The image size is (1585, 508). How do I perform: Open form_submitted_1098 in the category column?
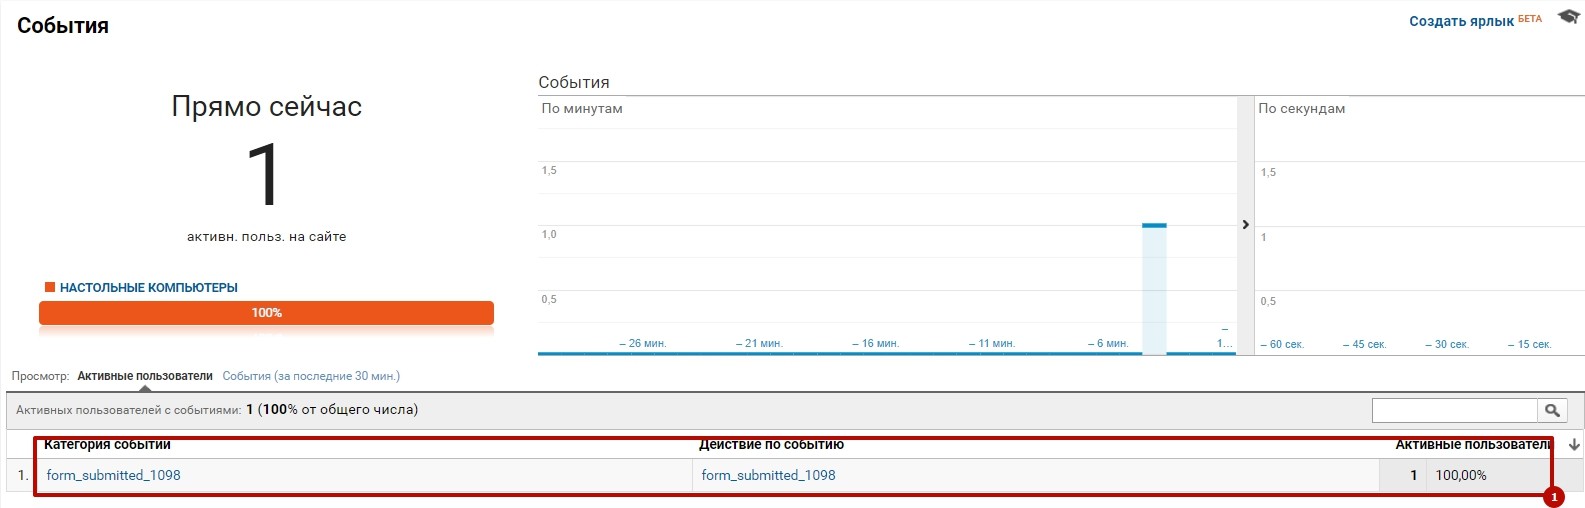(113, 475)
